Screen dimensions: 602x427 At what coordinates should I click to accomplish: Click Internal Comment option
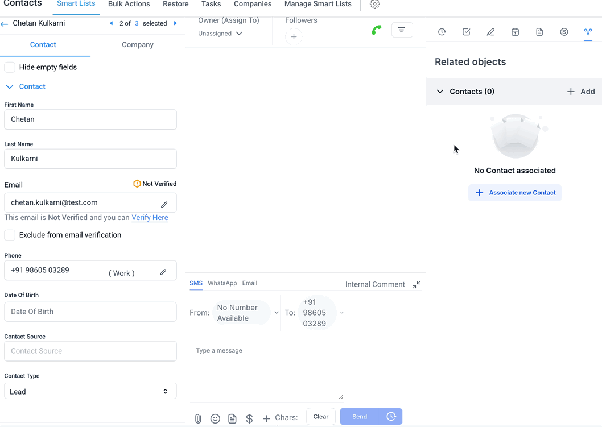[x=375, y=284]
